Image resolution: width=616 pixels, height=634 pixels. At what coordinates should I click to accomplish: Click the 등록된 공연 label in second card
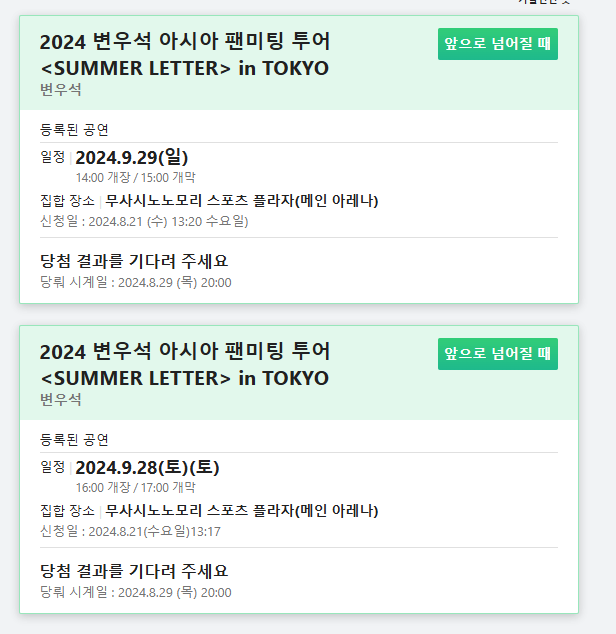click(74, 440)
